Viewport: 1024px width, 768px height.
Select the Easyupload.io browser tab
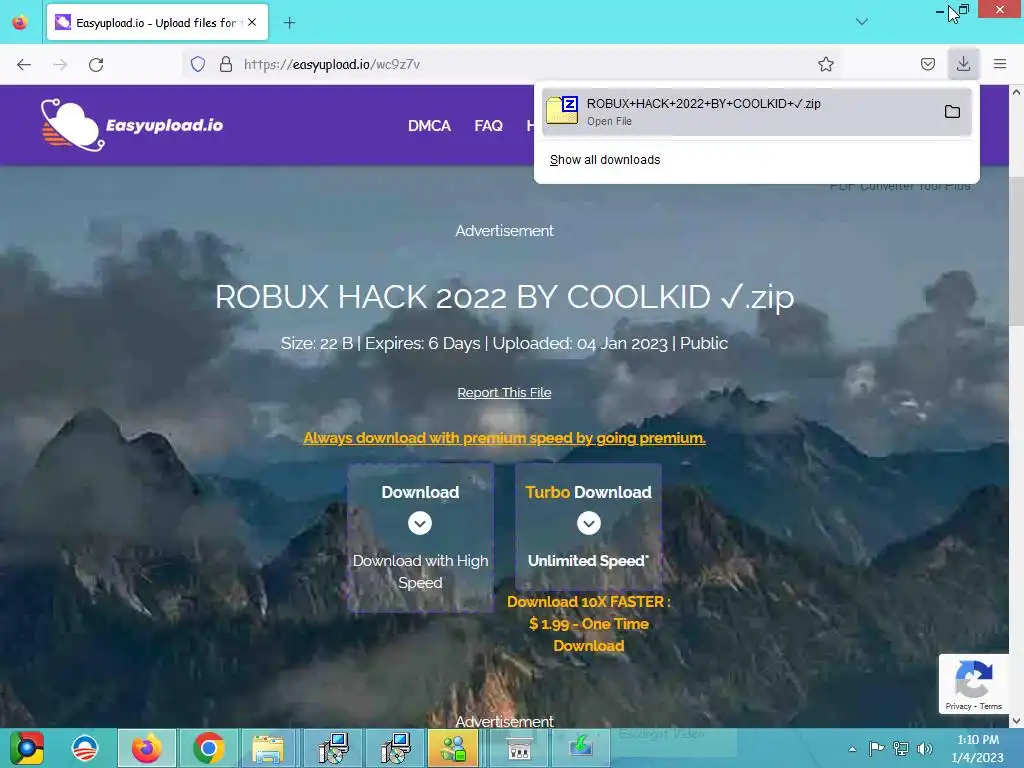point(157,23)
